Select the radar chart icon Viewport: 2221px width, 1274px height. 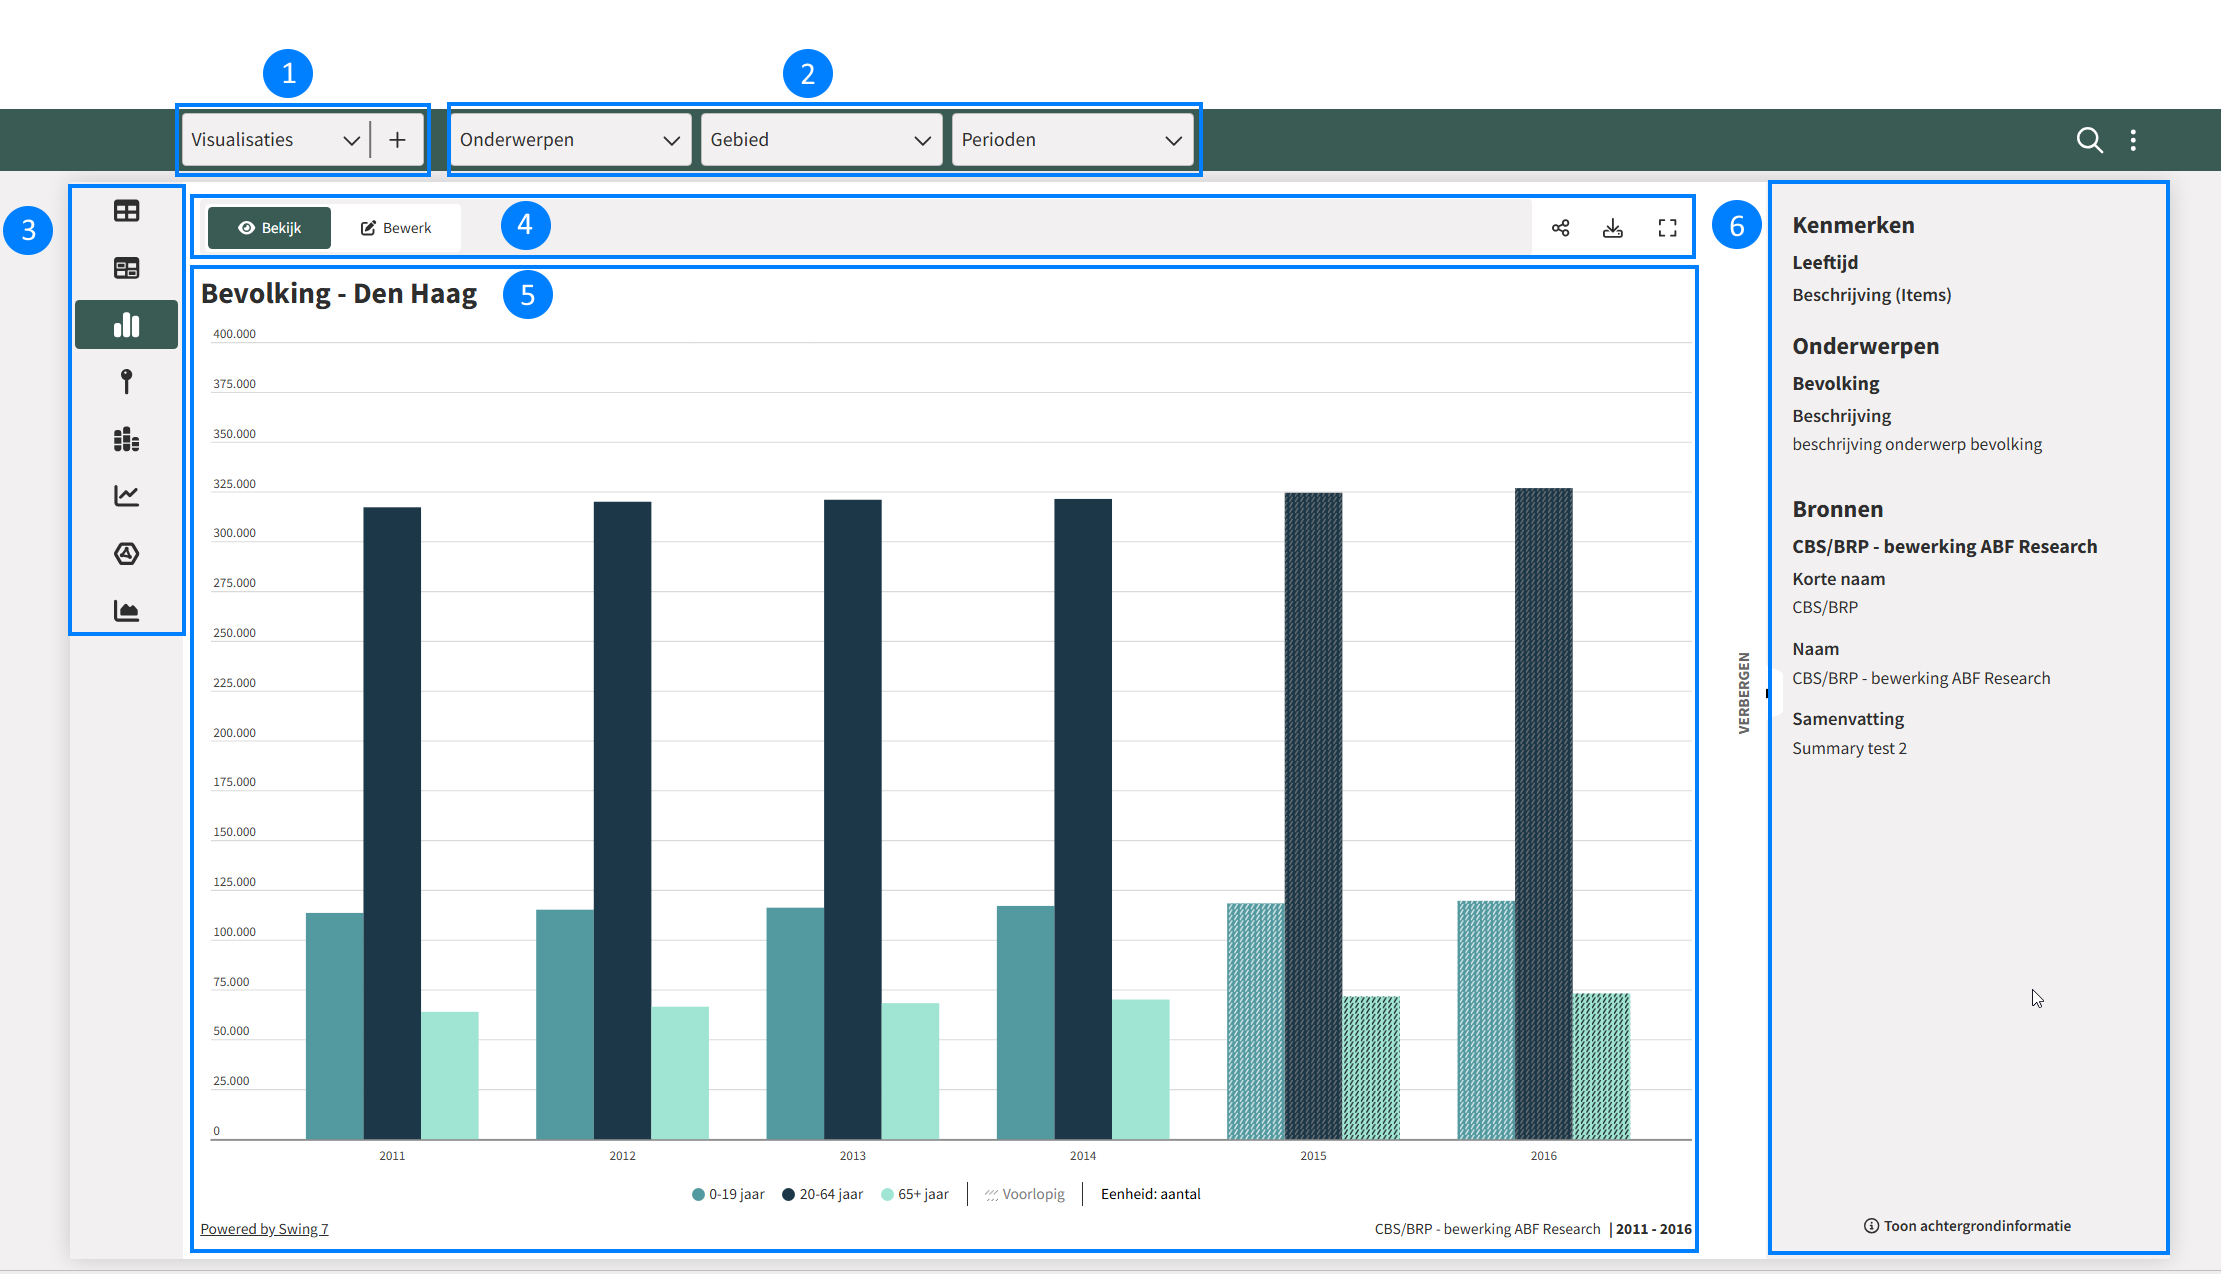[126, 553]
